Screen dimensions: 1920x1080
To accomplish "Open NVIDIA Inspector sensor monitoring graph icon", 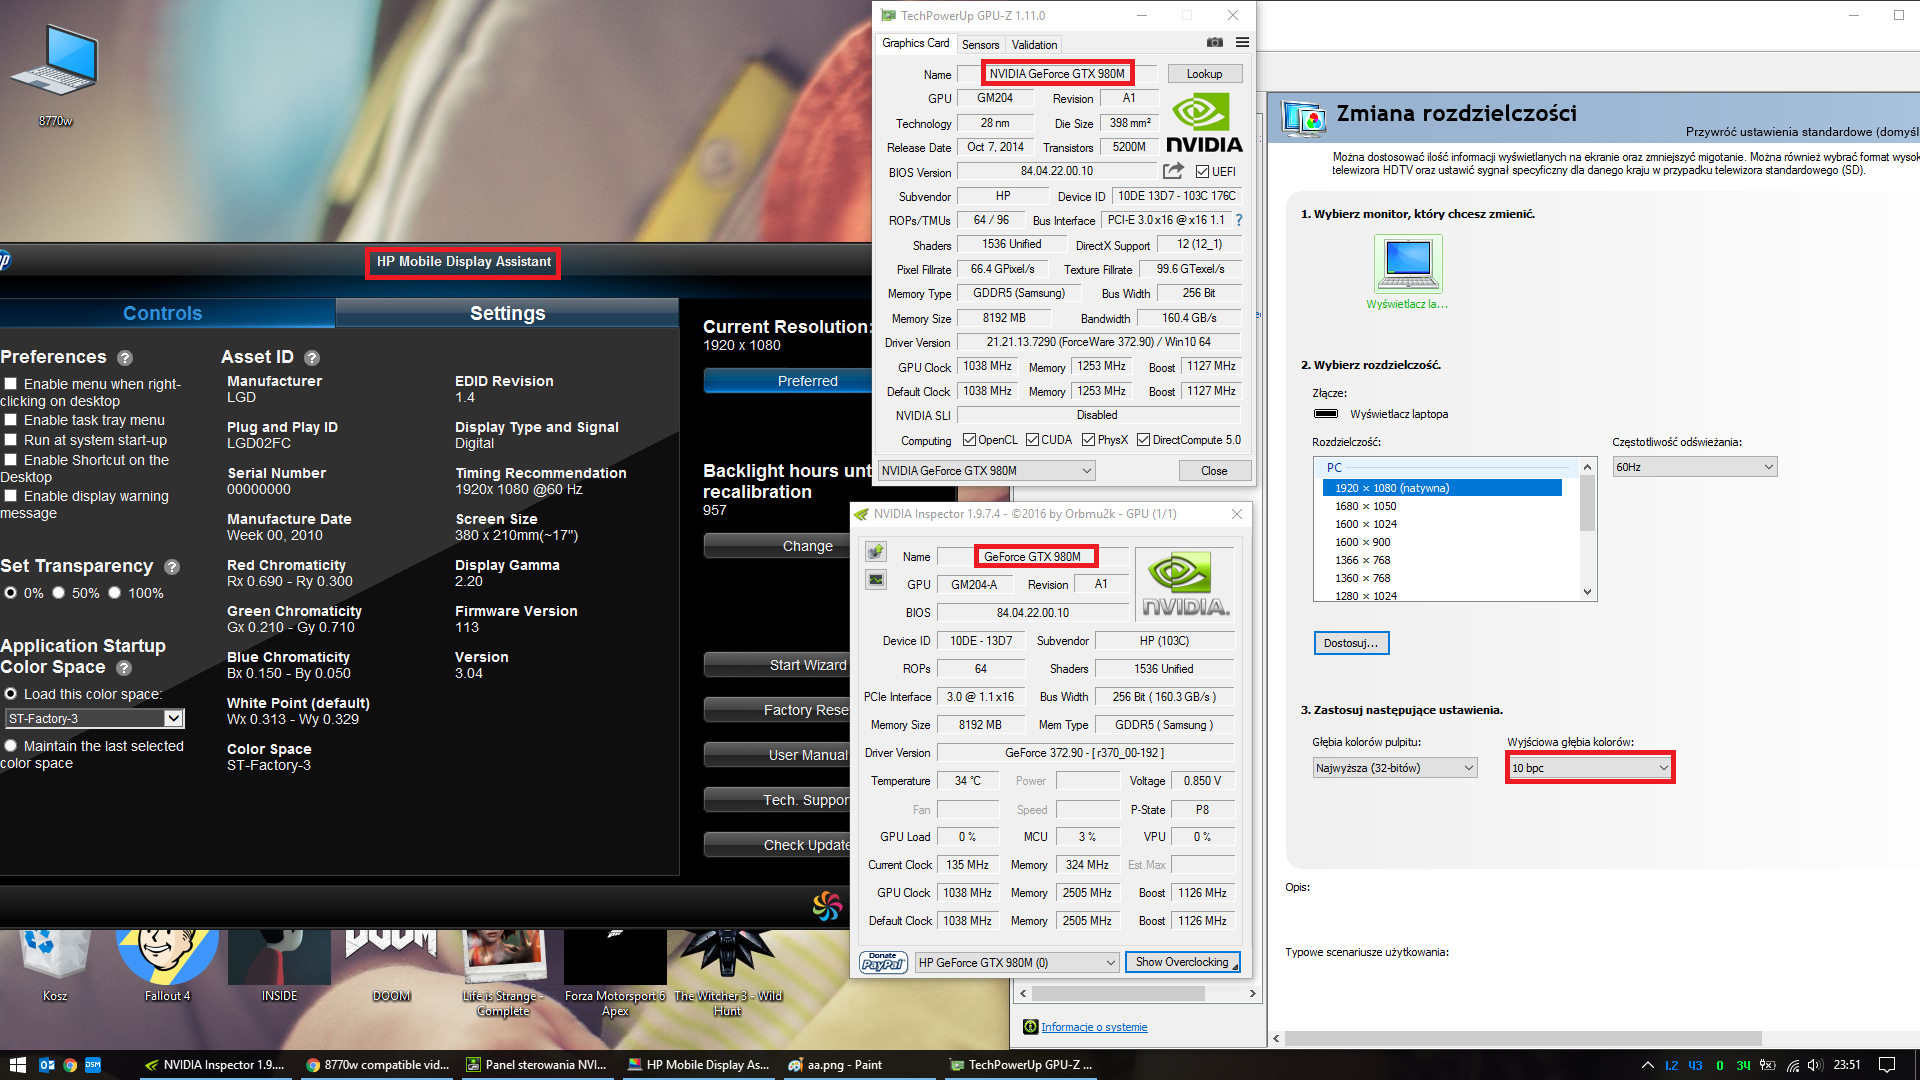I will click(876, 580).
